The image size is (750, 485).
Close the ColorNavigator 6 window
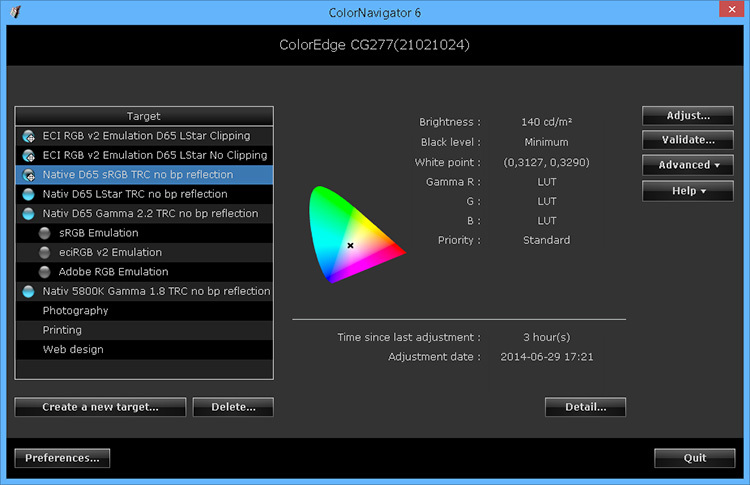[x=732, y=9]
